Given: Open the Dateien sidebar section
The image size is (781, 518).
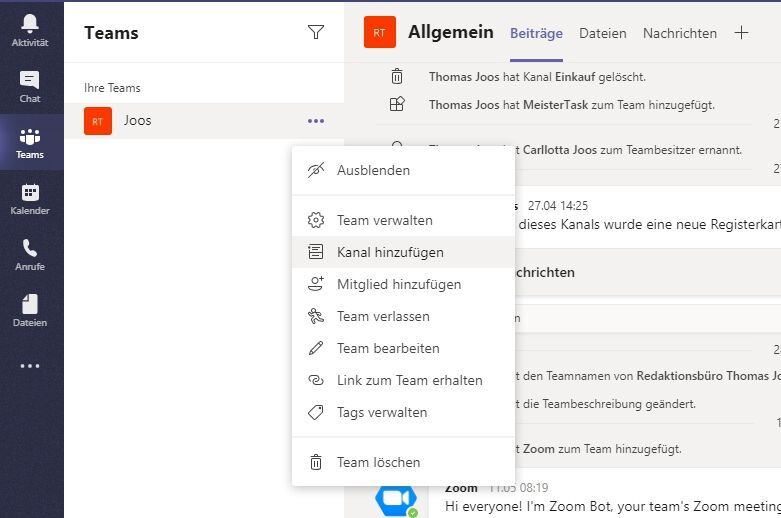Looking at the screenshot, I should pyautogui.click(x=30, y=310).
